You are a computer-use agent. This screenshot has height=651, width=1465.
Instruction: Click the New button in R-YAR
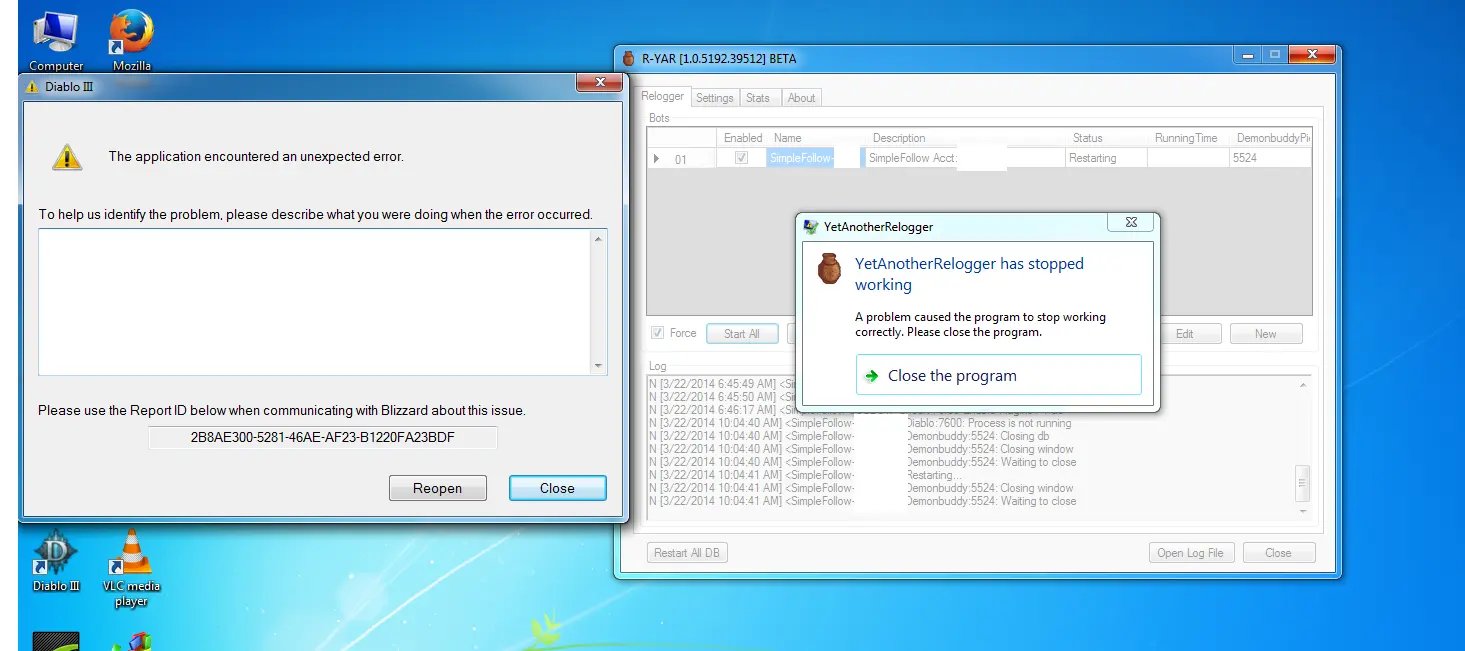tap(1266, 334)
